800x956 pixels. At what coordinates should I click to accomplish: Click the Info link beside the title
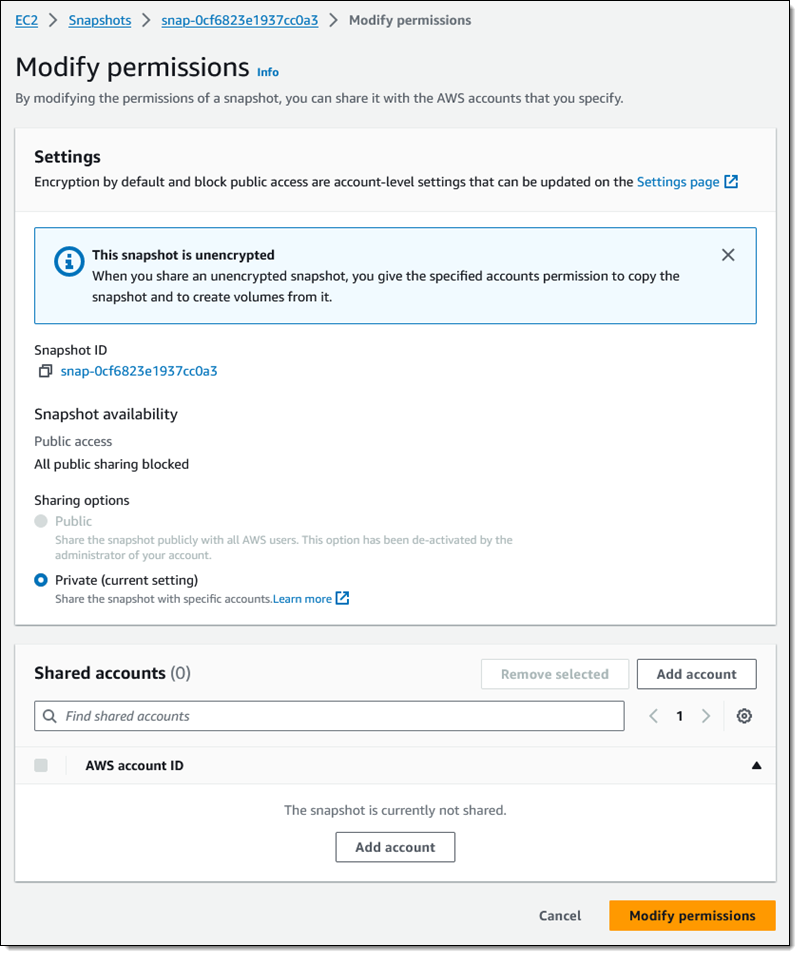(x=268, y=72)
